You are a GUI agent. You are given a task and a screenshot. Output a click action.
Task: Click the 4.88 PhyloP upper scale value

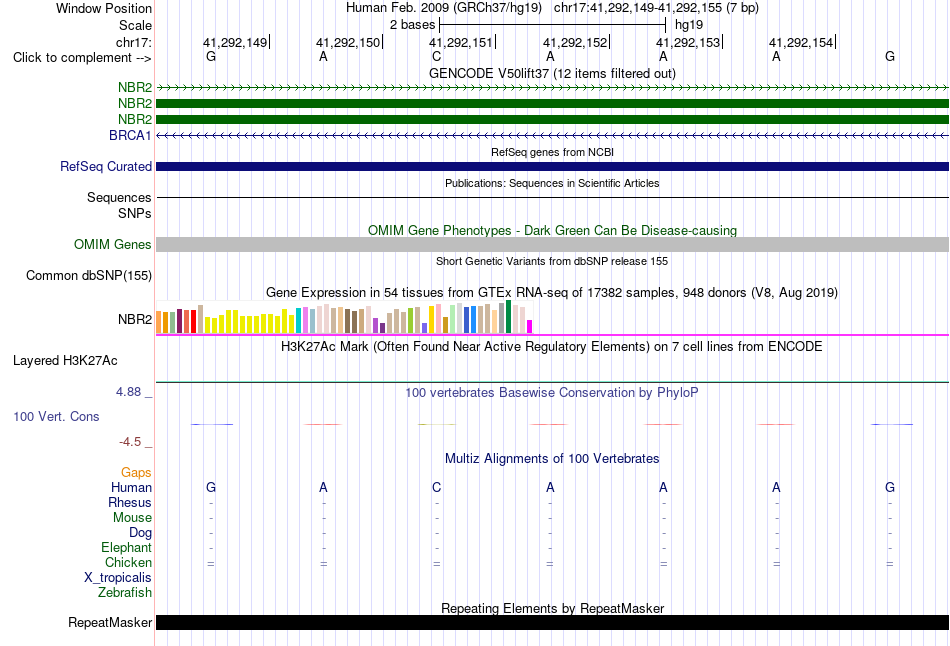128,392
